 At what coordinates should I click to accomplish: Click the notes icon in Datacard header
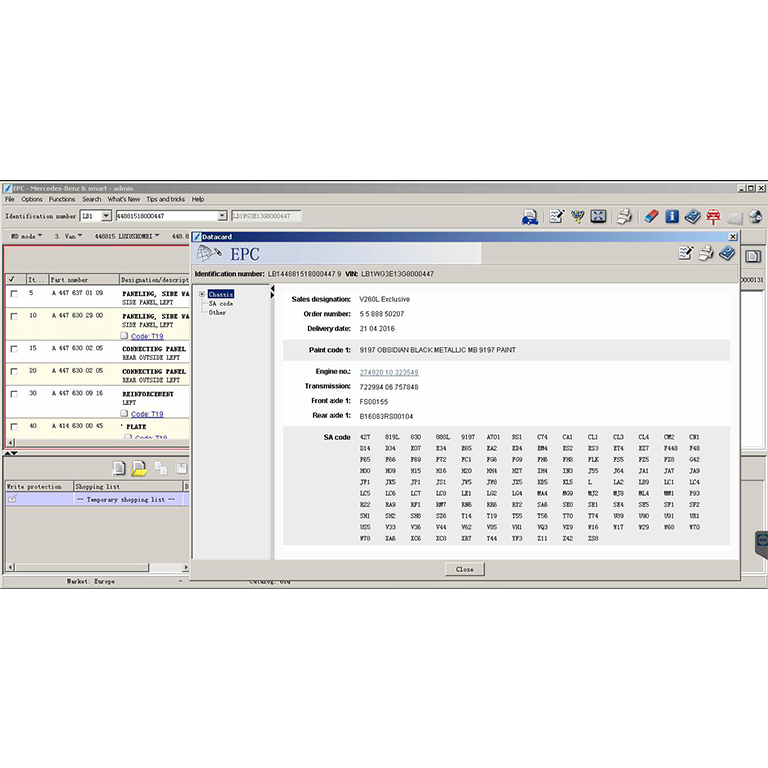(x=686, y=253)
